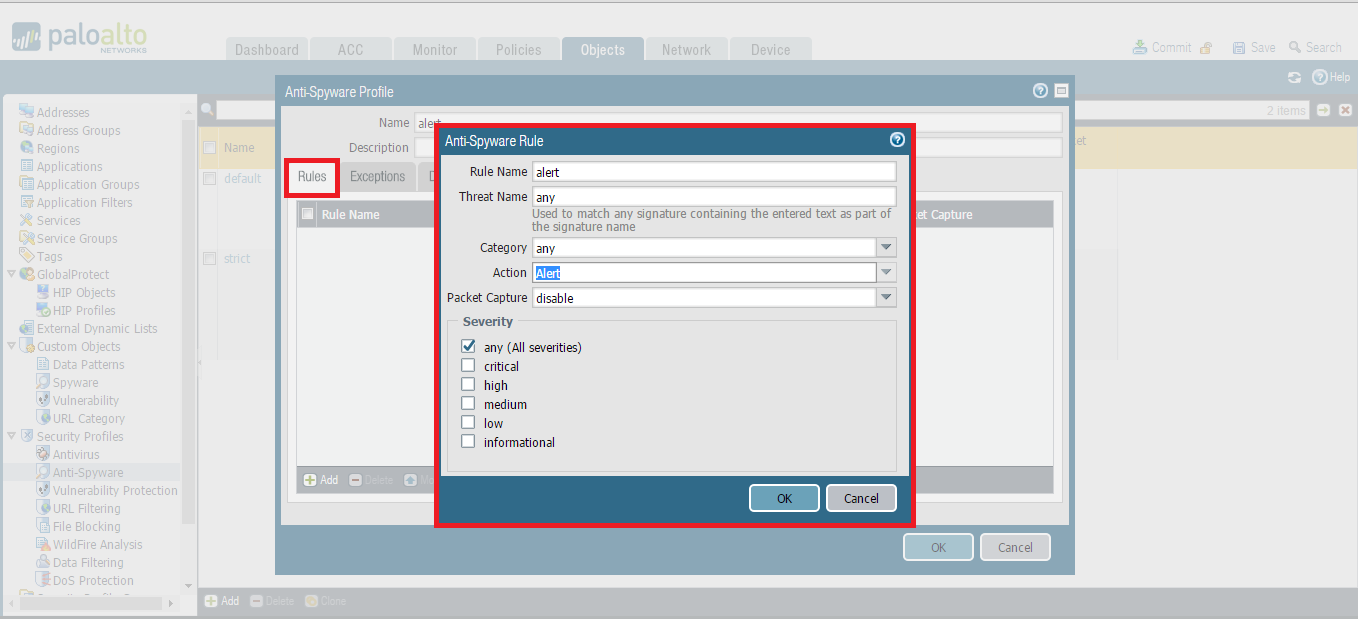The height and width of the screenshot is (619, 1358).
Task: Click the Commit icon in top bar
Action: click(1140, 47)
